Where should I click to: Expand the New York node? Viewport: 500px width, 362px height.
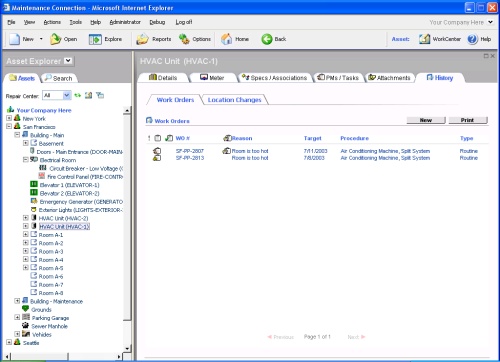click(x=9, y=118)
